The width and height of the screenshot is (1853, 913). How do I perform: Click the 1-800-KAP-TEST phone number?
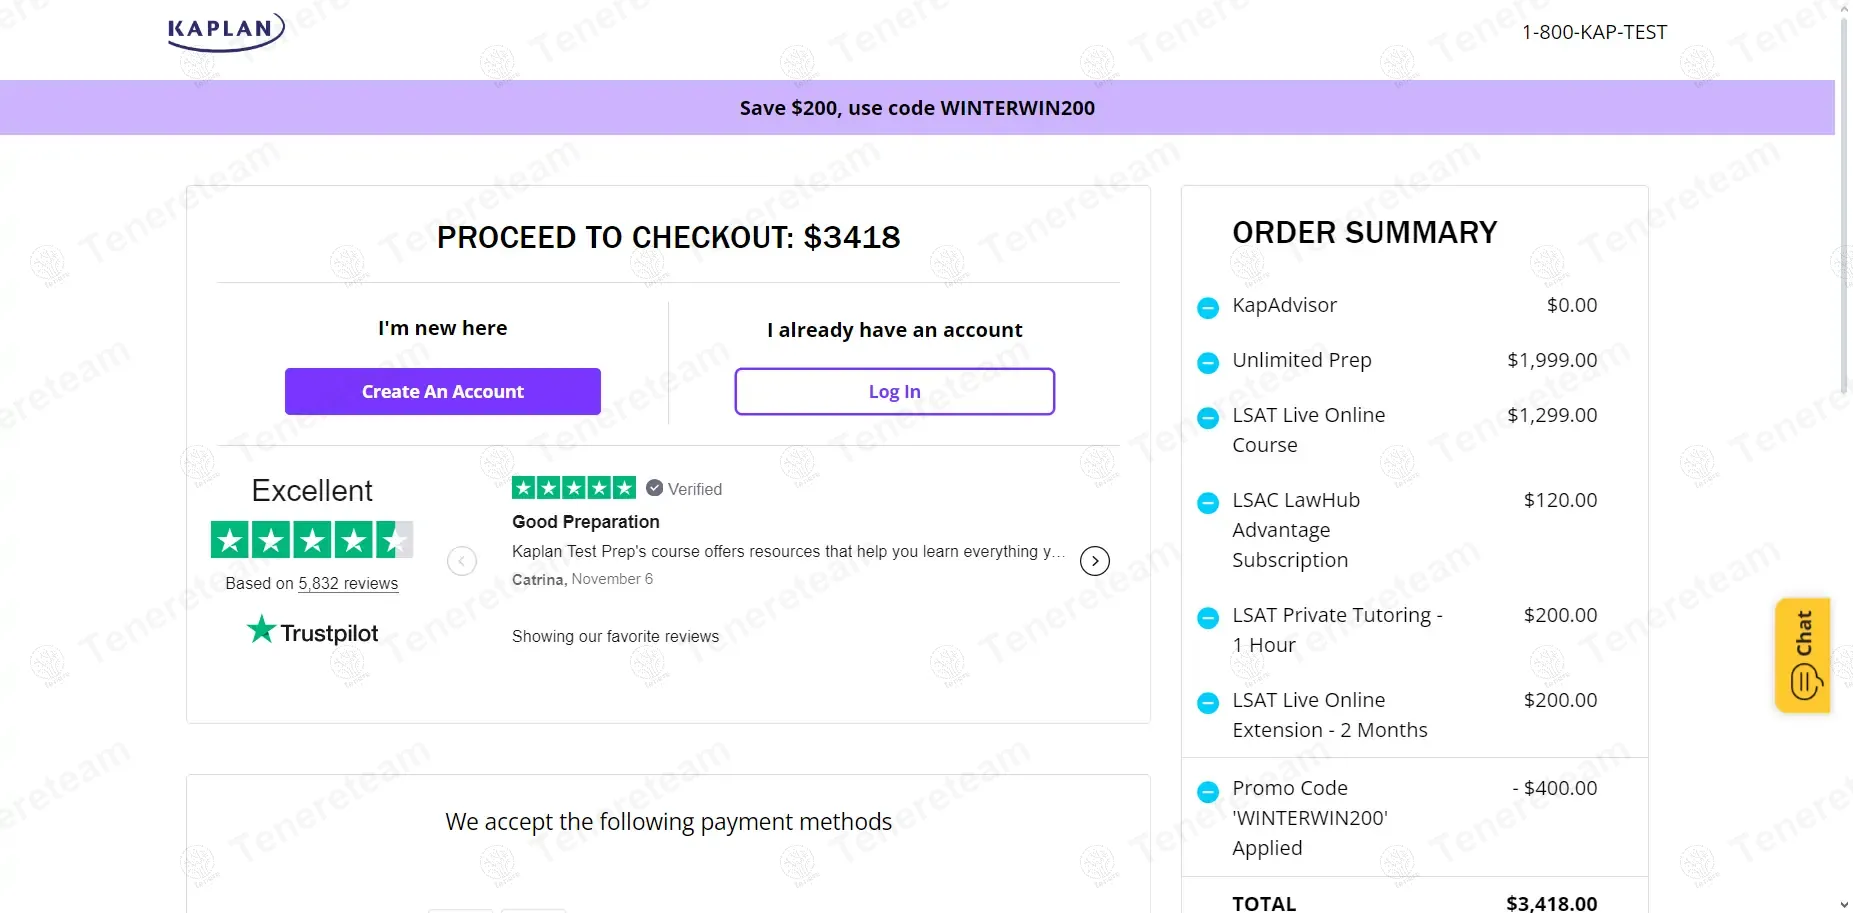pyautogui.click(x=1594, y=32)
